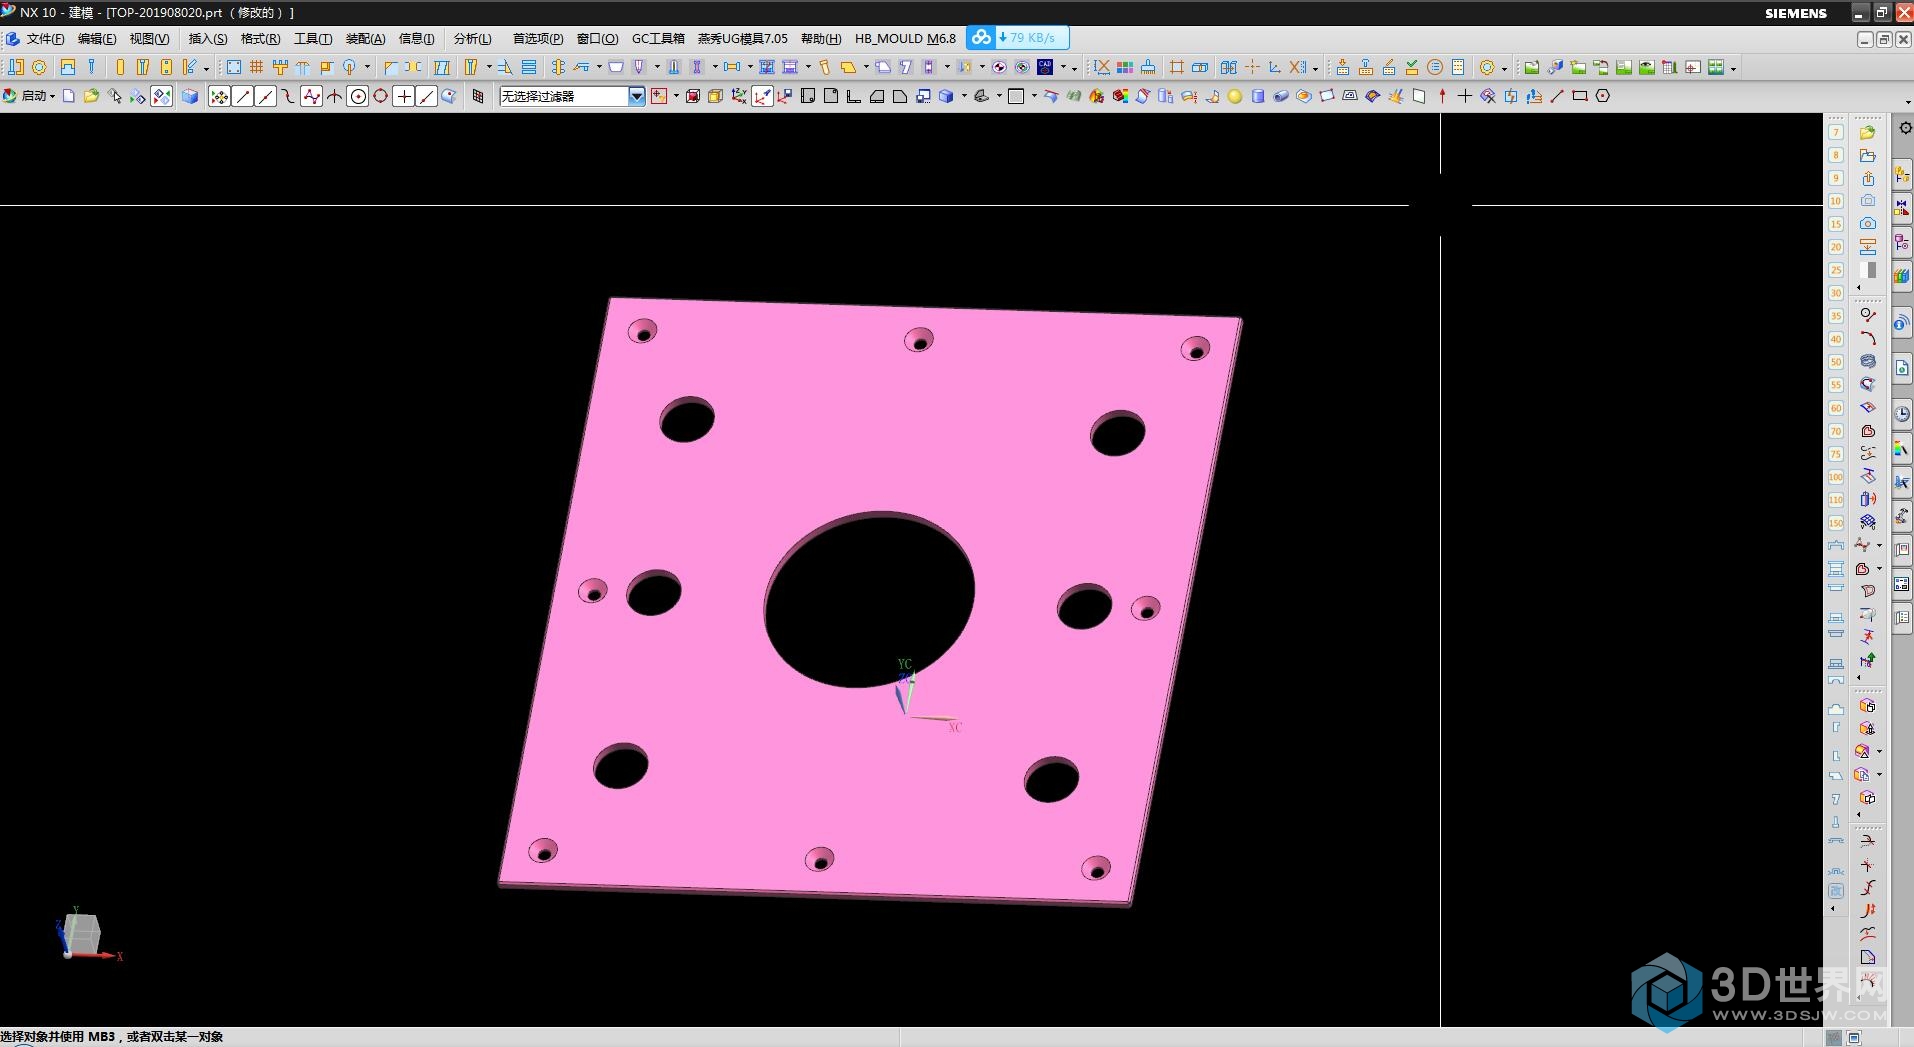Click the size 25 preset button

pyautogui.click(x=1836, y=270)
